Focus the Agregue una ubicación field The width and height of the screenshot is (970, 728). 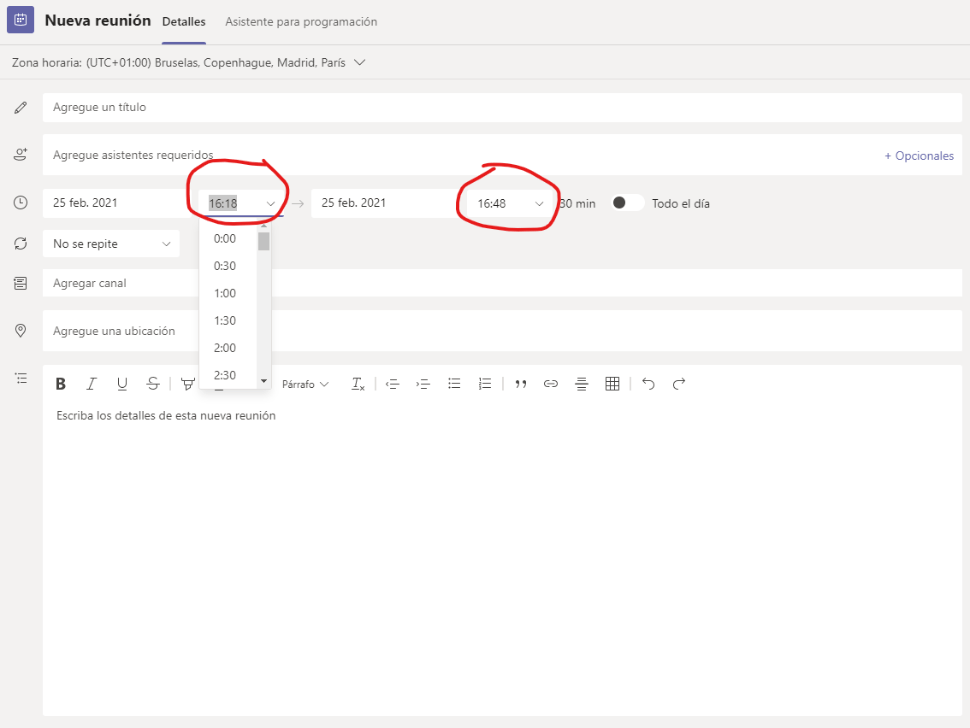502,331
